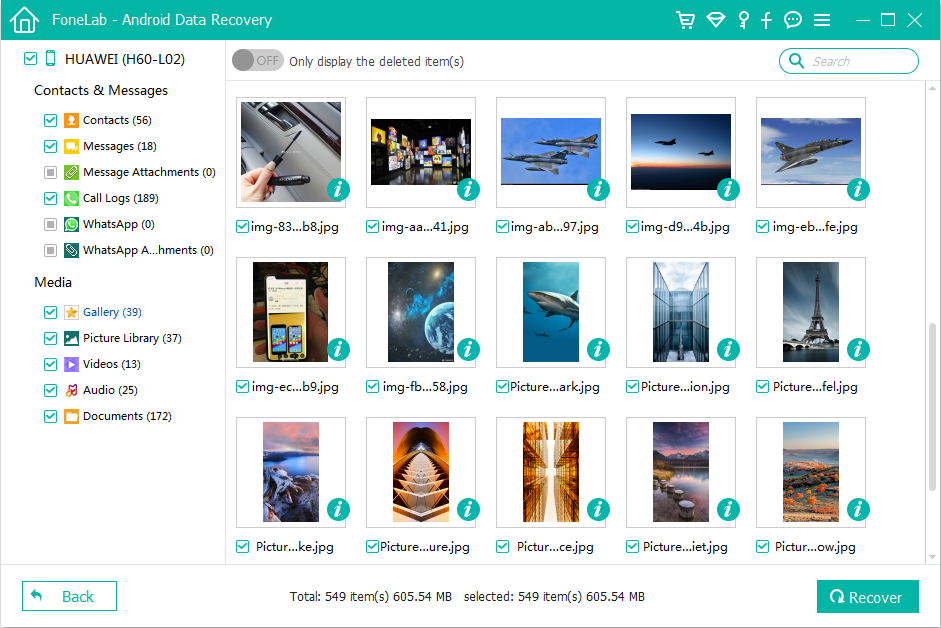Deselect the Picture...iet.jpg file checkbox
941x628 pixels.
(631, 546)
